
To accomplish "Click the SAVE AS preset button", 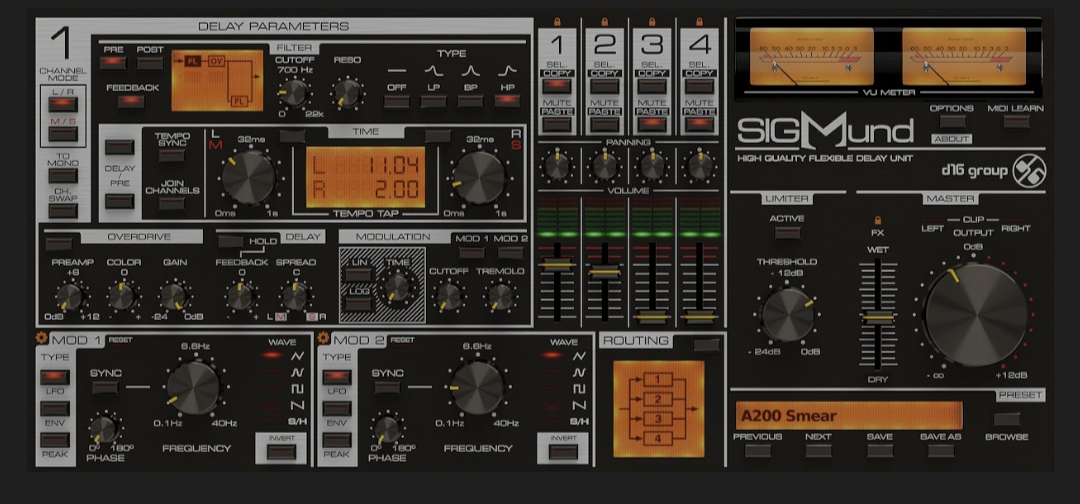I will [941, 451].
